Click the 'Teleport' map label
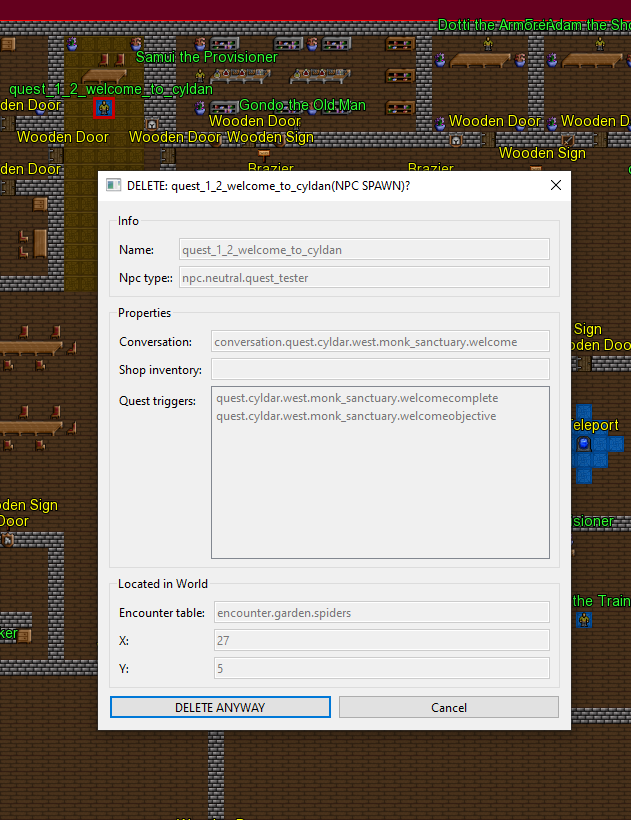631x820 pixels. [593, 425]
